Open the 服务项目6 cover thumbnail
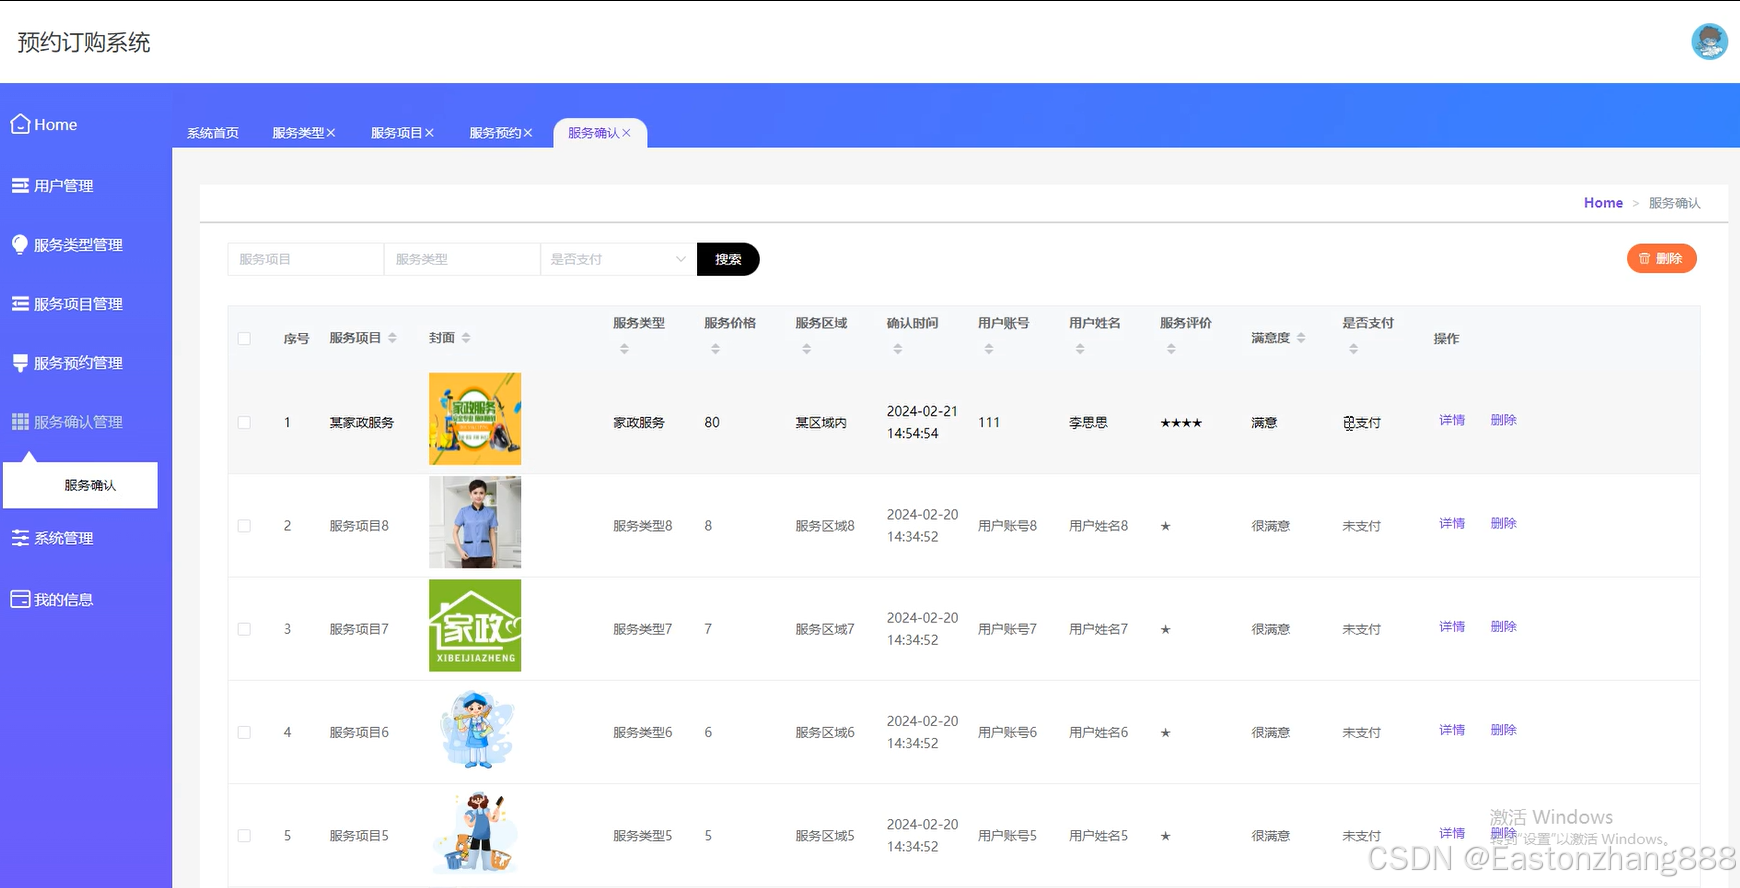The width and height of the screenshot is (1740, 888). pyautogui.click(x=475, y=729)
